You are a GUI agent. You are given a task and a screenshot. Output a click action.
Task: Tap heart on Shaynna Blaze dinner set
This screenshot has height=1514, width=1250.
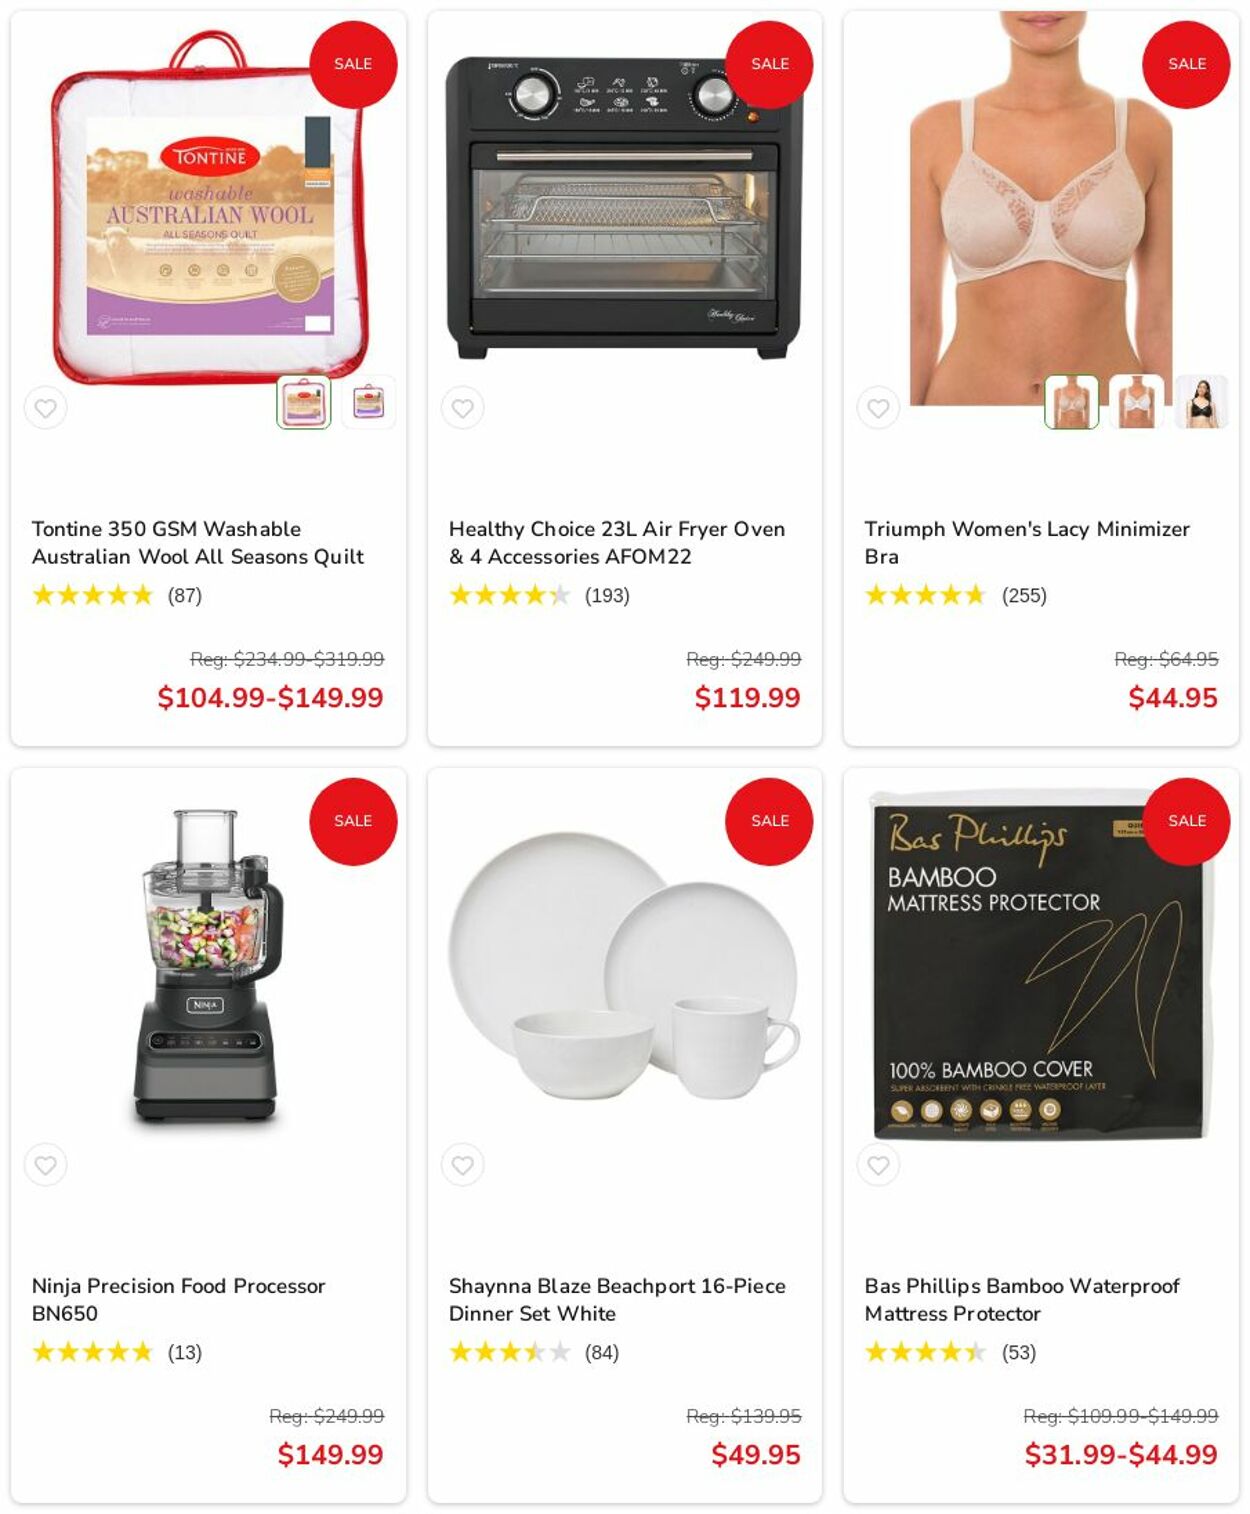click(x=462, y=1165)
